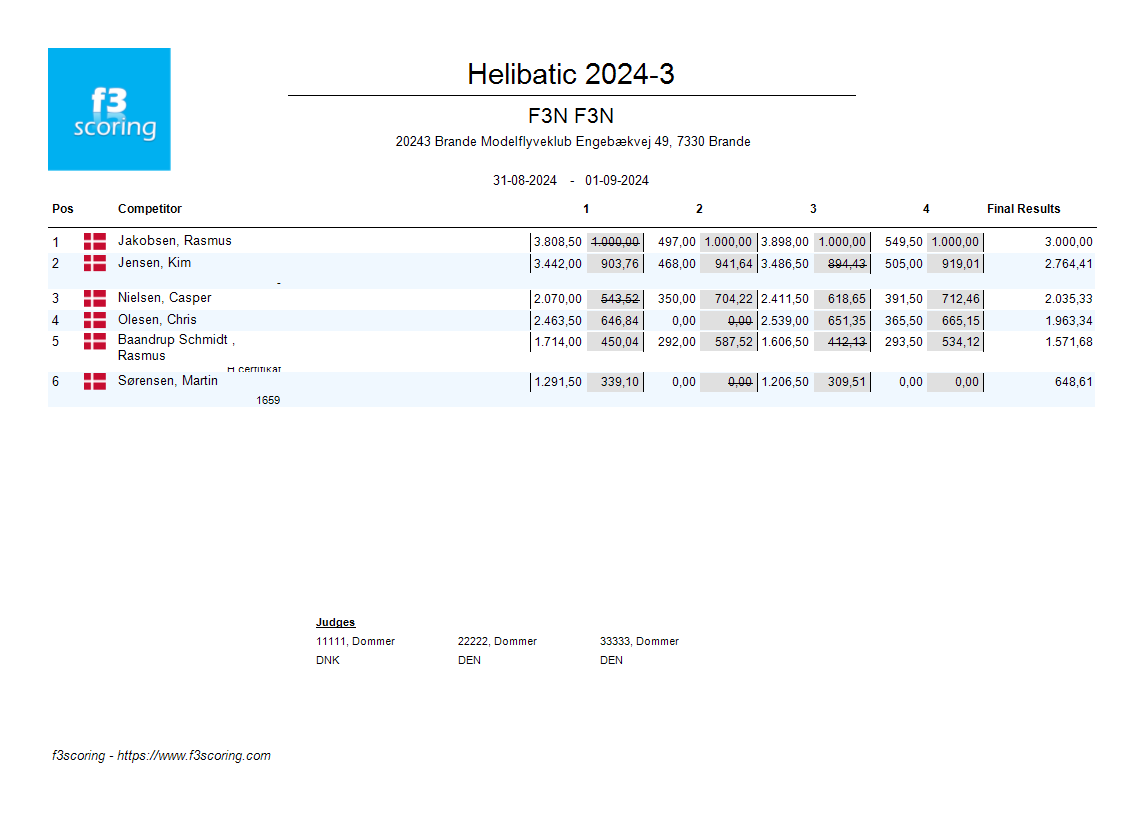Click normalized score 534,12
The width and height of the screenshot is (1142, 813).
(x=961, y=342)
